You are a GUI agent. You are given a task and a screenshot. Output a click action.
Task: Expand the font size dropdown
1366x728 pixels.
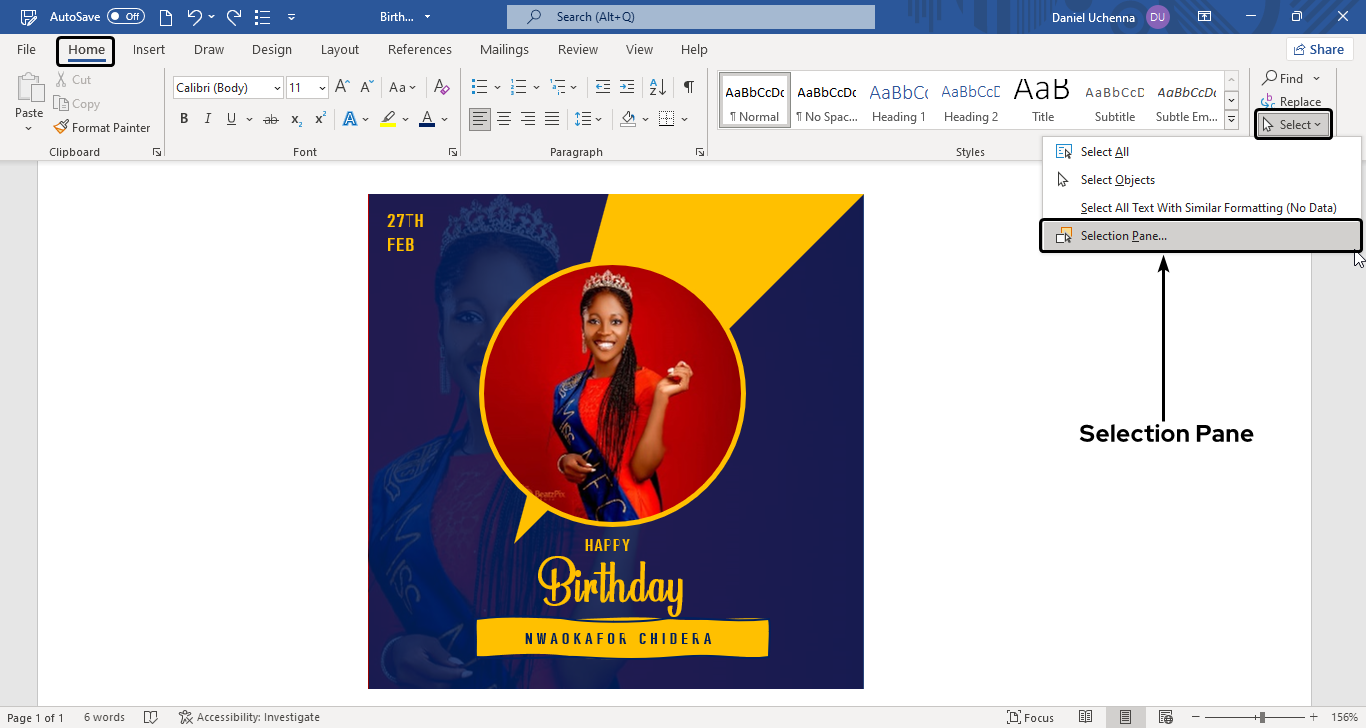coord(322,88)
